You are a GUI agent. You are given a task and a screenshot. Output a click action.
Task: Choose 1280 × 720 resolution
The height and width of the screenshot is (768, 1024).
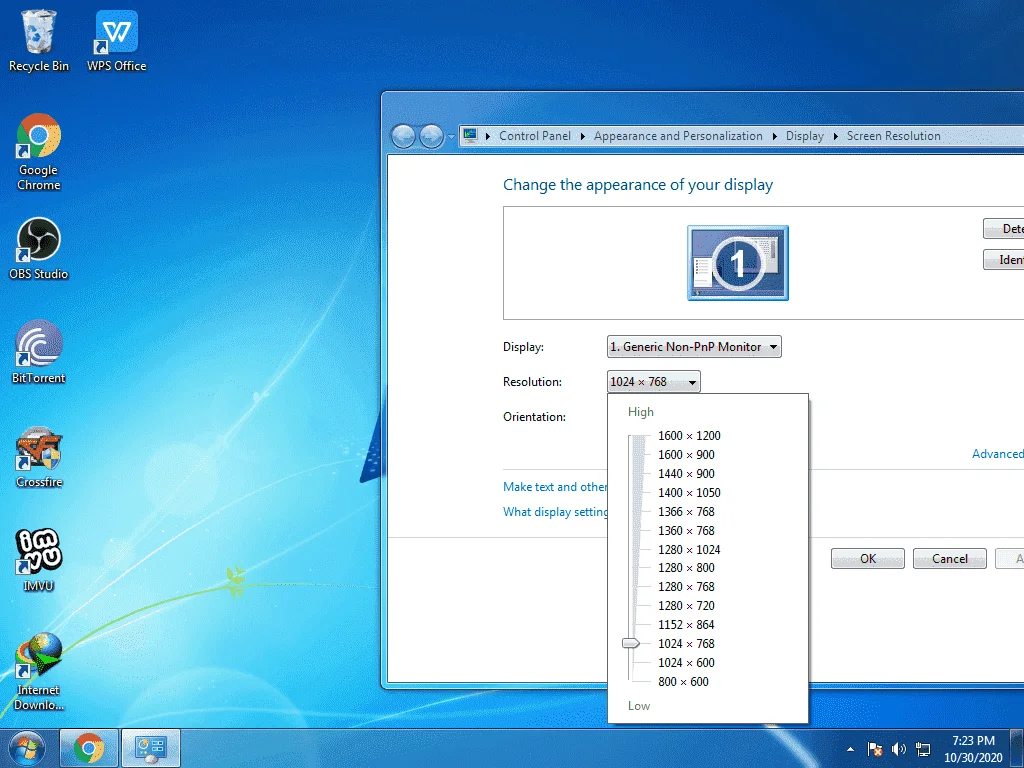[x=686, y=605]
